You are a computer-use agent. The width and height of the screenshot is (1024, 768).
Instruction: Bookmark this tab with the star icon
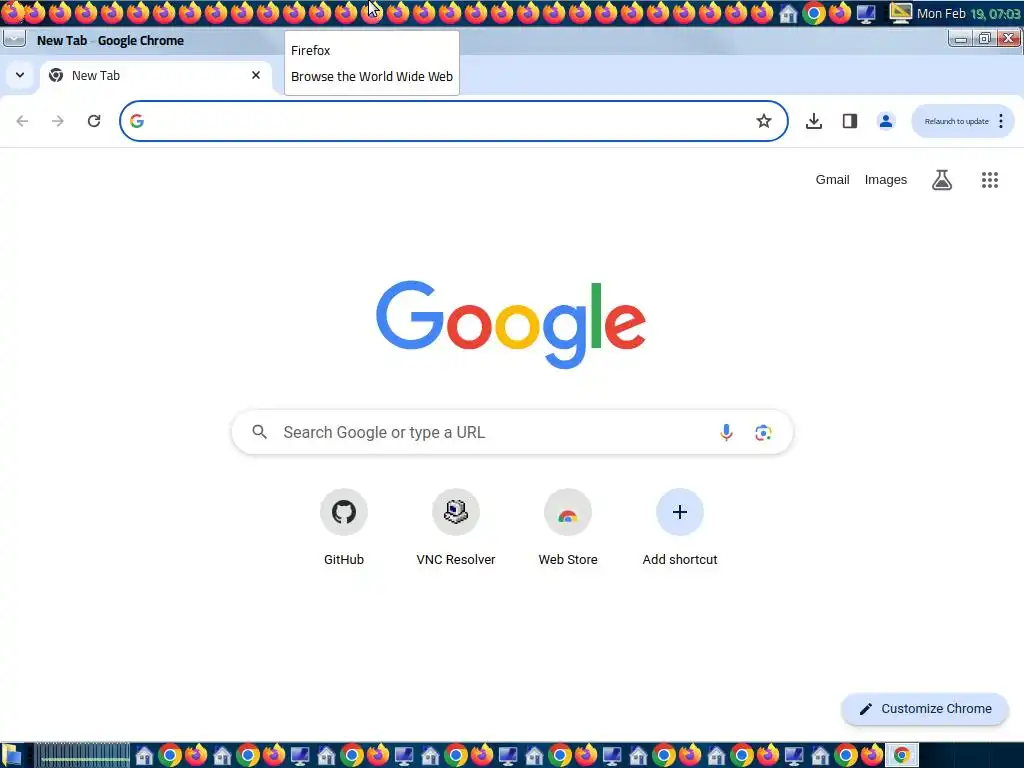click(763, 121)
